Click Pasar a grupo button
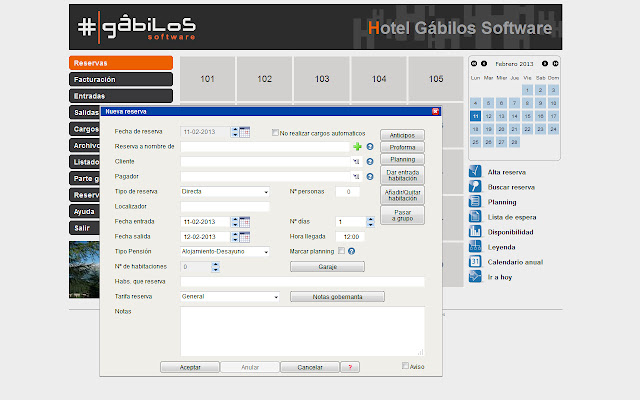The height and width of the screenshot is (400, 640). 402,215
